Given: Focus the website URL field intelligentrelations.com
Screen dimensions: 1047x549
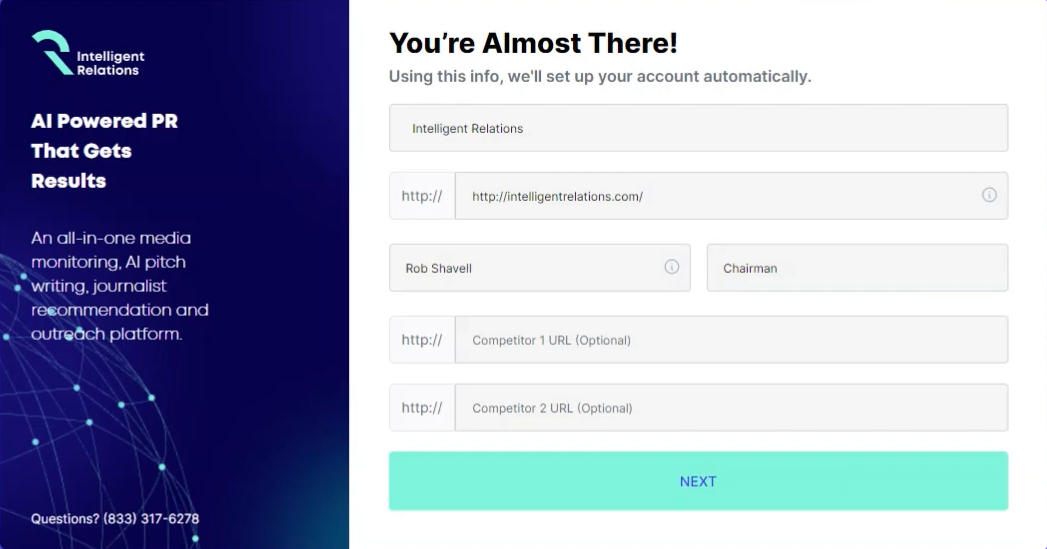Looking at the screenshot, I should [731, 196].
